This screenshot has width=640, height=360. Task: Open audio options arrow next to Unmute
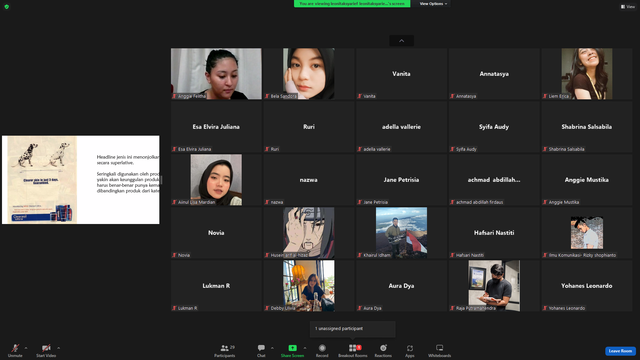[26, 348]
